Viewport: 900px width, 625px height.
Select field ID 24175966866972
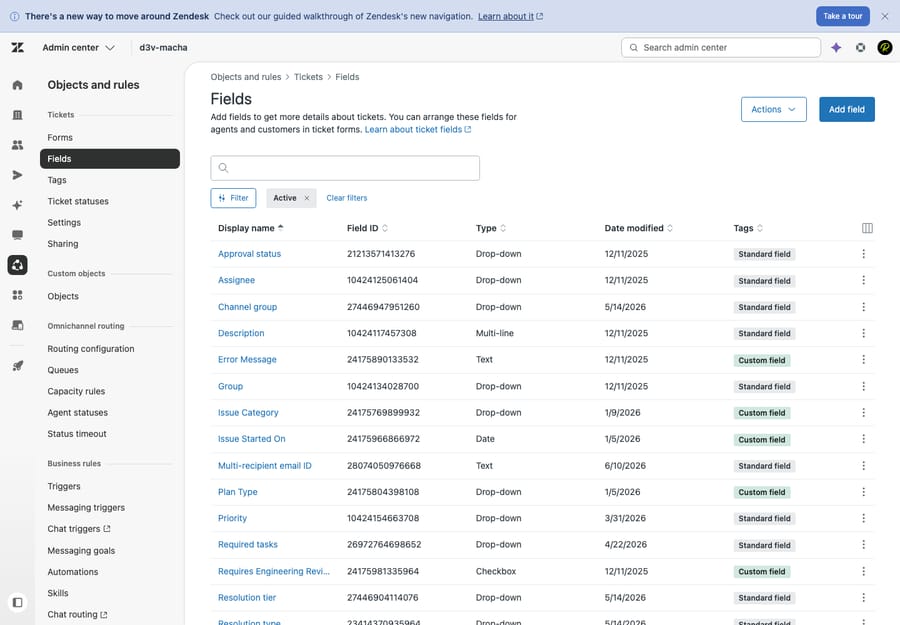(x=383, y=439)
